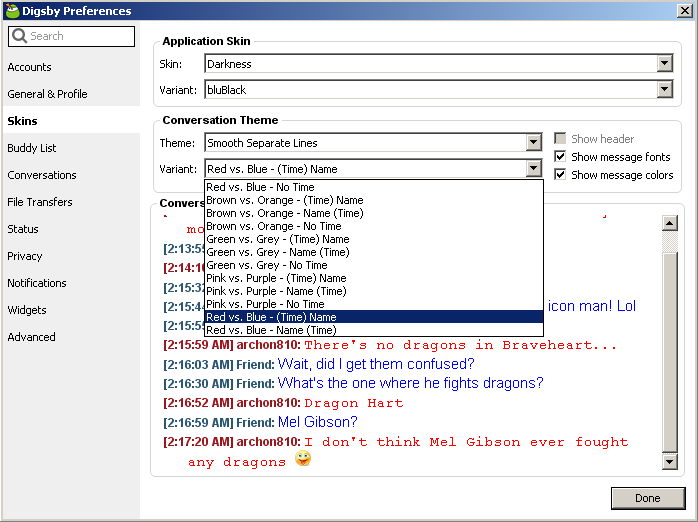Screen dimensions: 698x522
Task: Collapse the conversation Variant dropdown arrow
Action: (533, 169)
